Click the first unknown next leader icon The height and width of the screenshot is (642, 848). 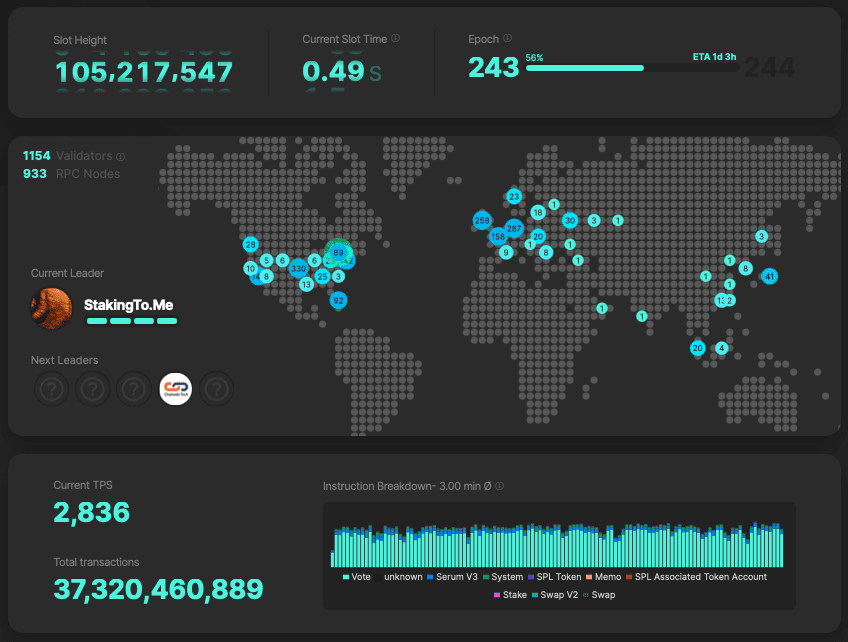point(50,389)
